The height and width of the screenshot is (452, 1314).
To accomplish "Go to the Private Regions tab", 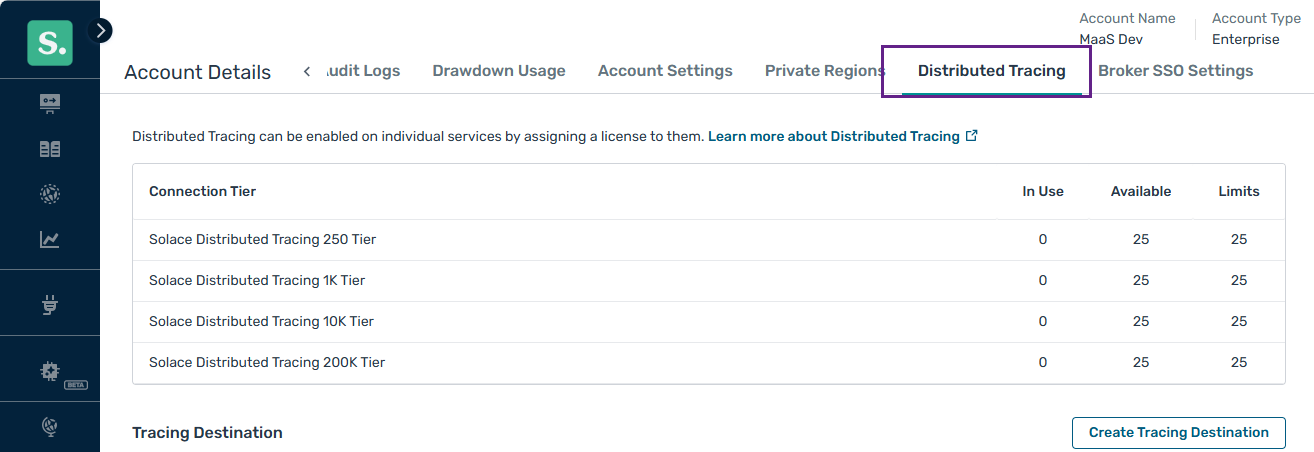I will tap(824, 71).
